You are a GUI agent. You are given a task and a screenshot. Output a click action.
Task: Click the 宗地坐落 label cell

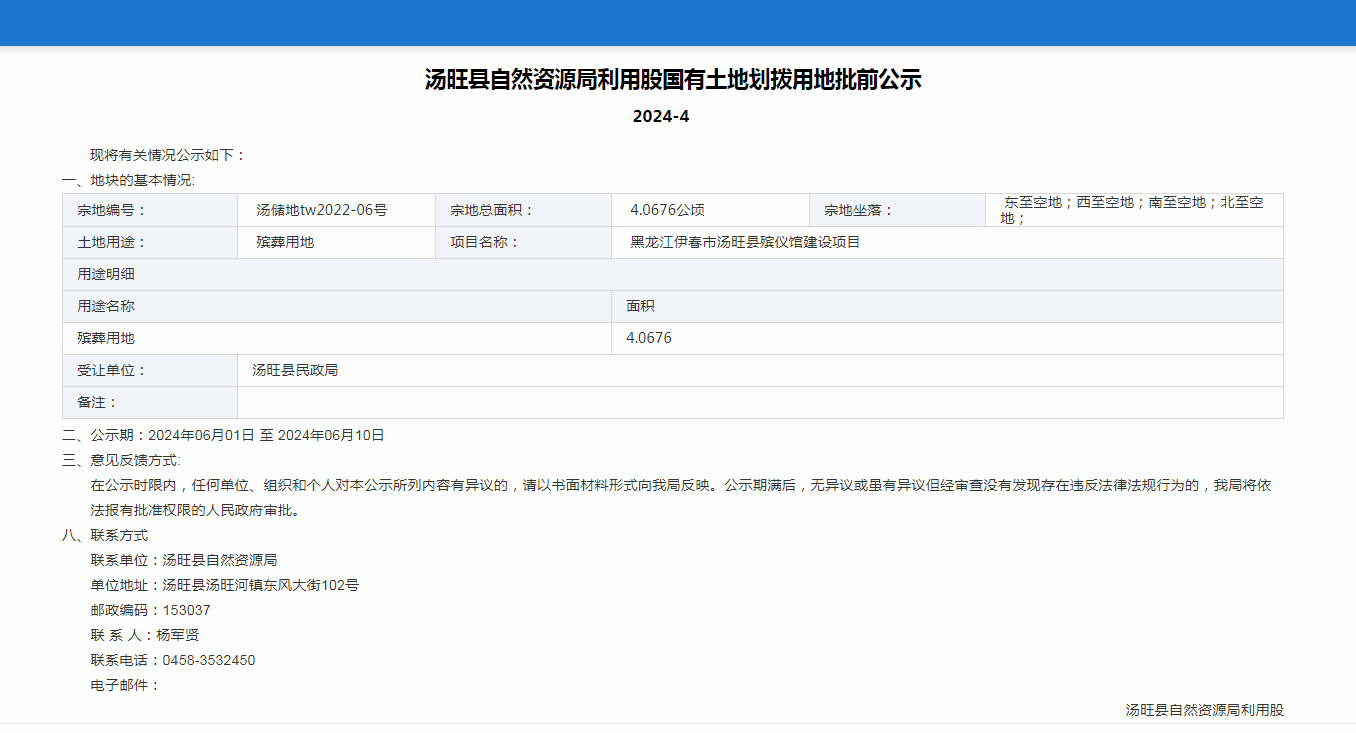[897, 210]
